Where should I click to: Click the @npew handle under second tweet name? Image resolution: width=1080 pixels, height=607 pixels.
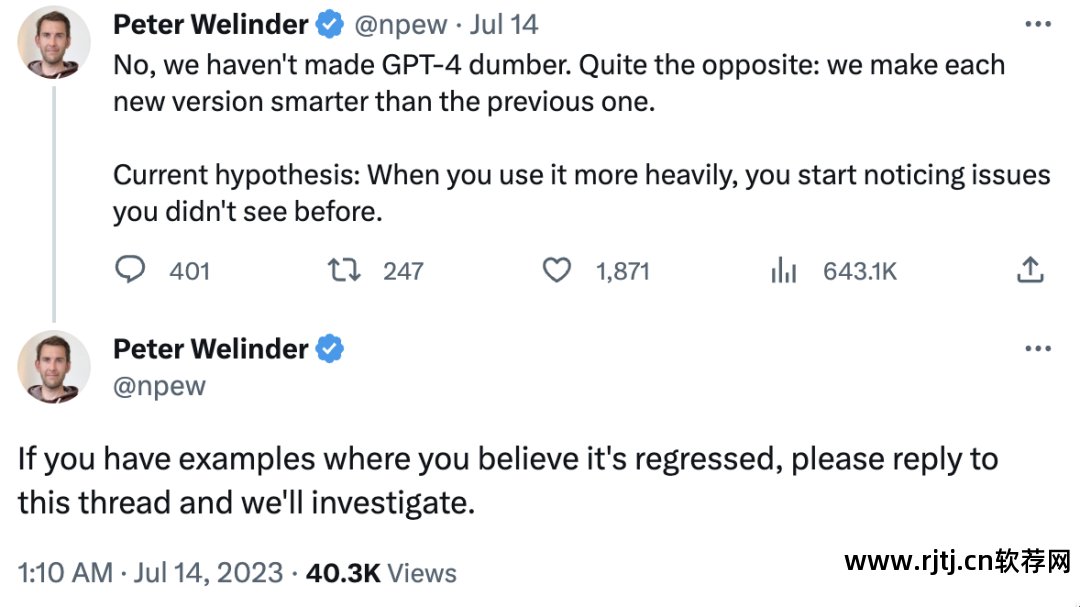[x=159, y=386]
